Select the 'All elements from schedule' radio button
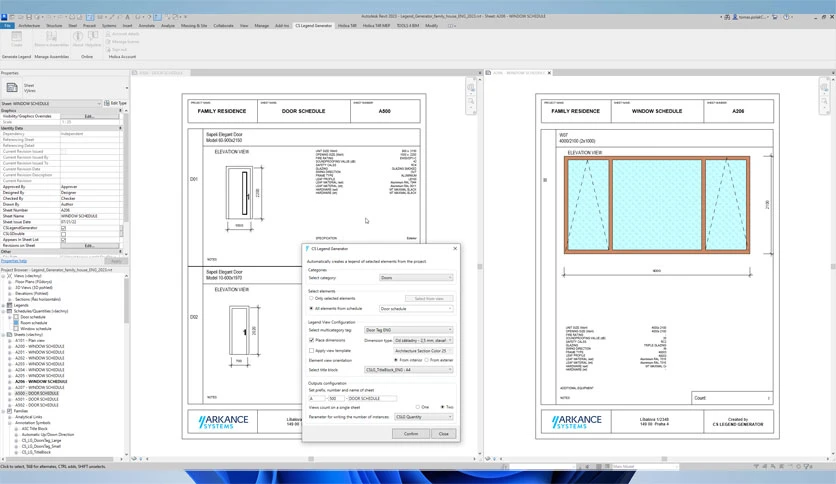 point(311,309)
